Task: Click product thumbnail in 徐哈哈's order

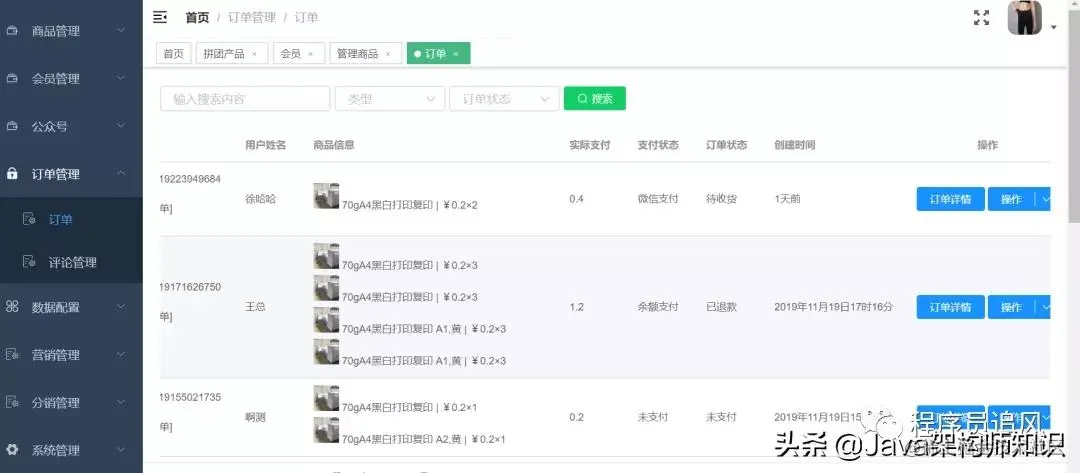Action: tap(326, 196)
